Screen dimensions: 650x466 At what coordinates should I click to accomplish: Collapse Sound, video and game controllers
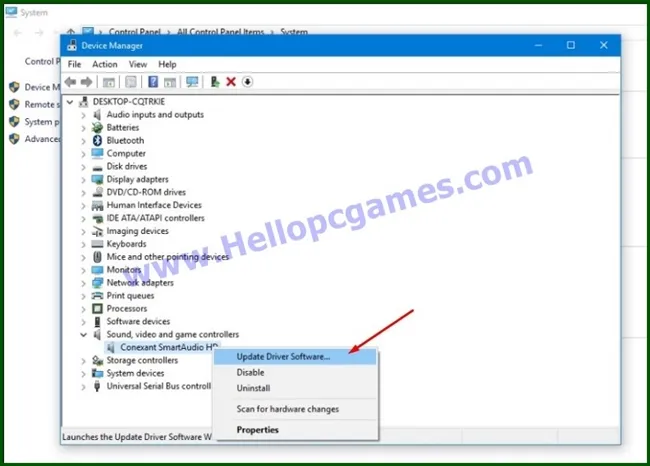[84, 335]
